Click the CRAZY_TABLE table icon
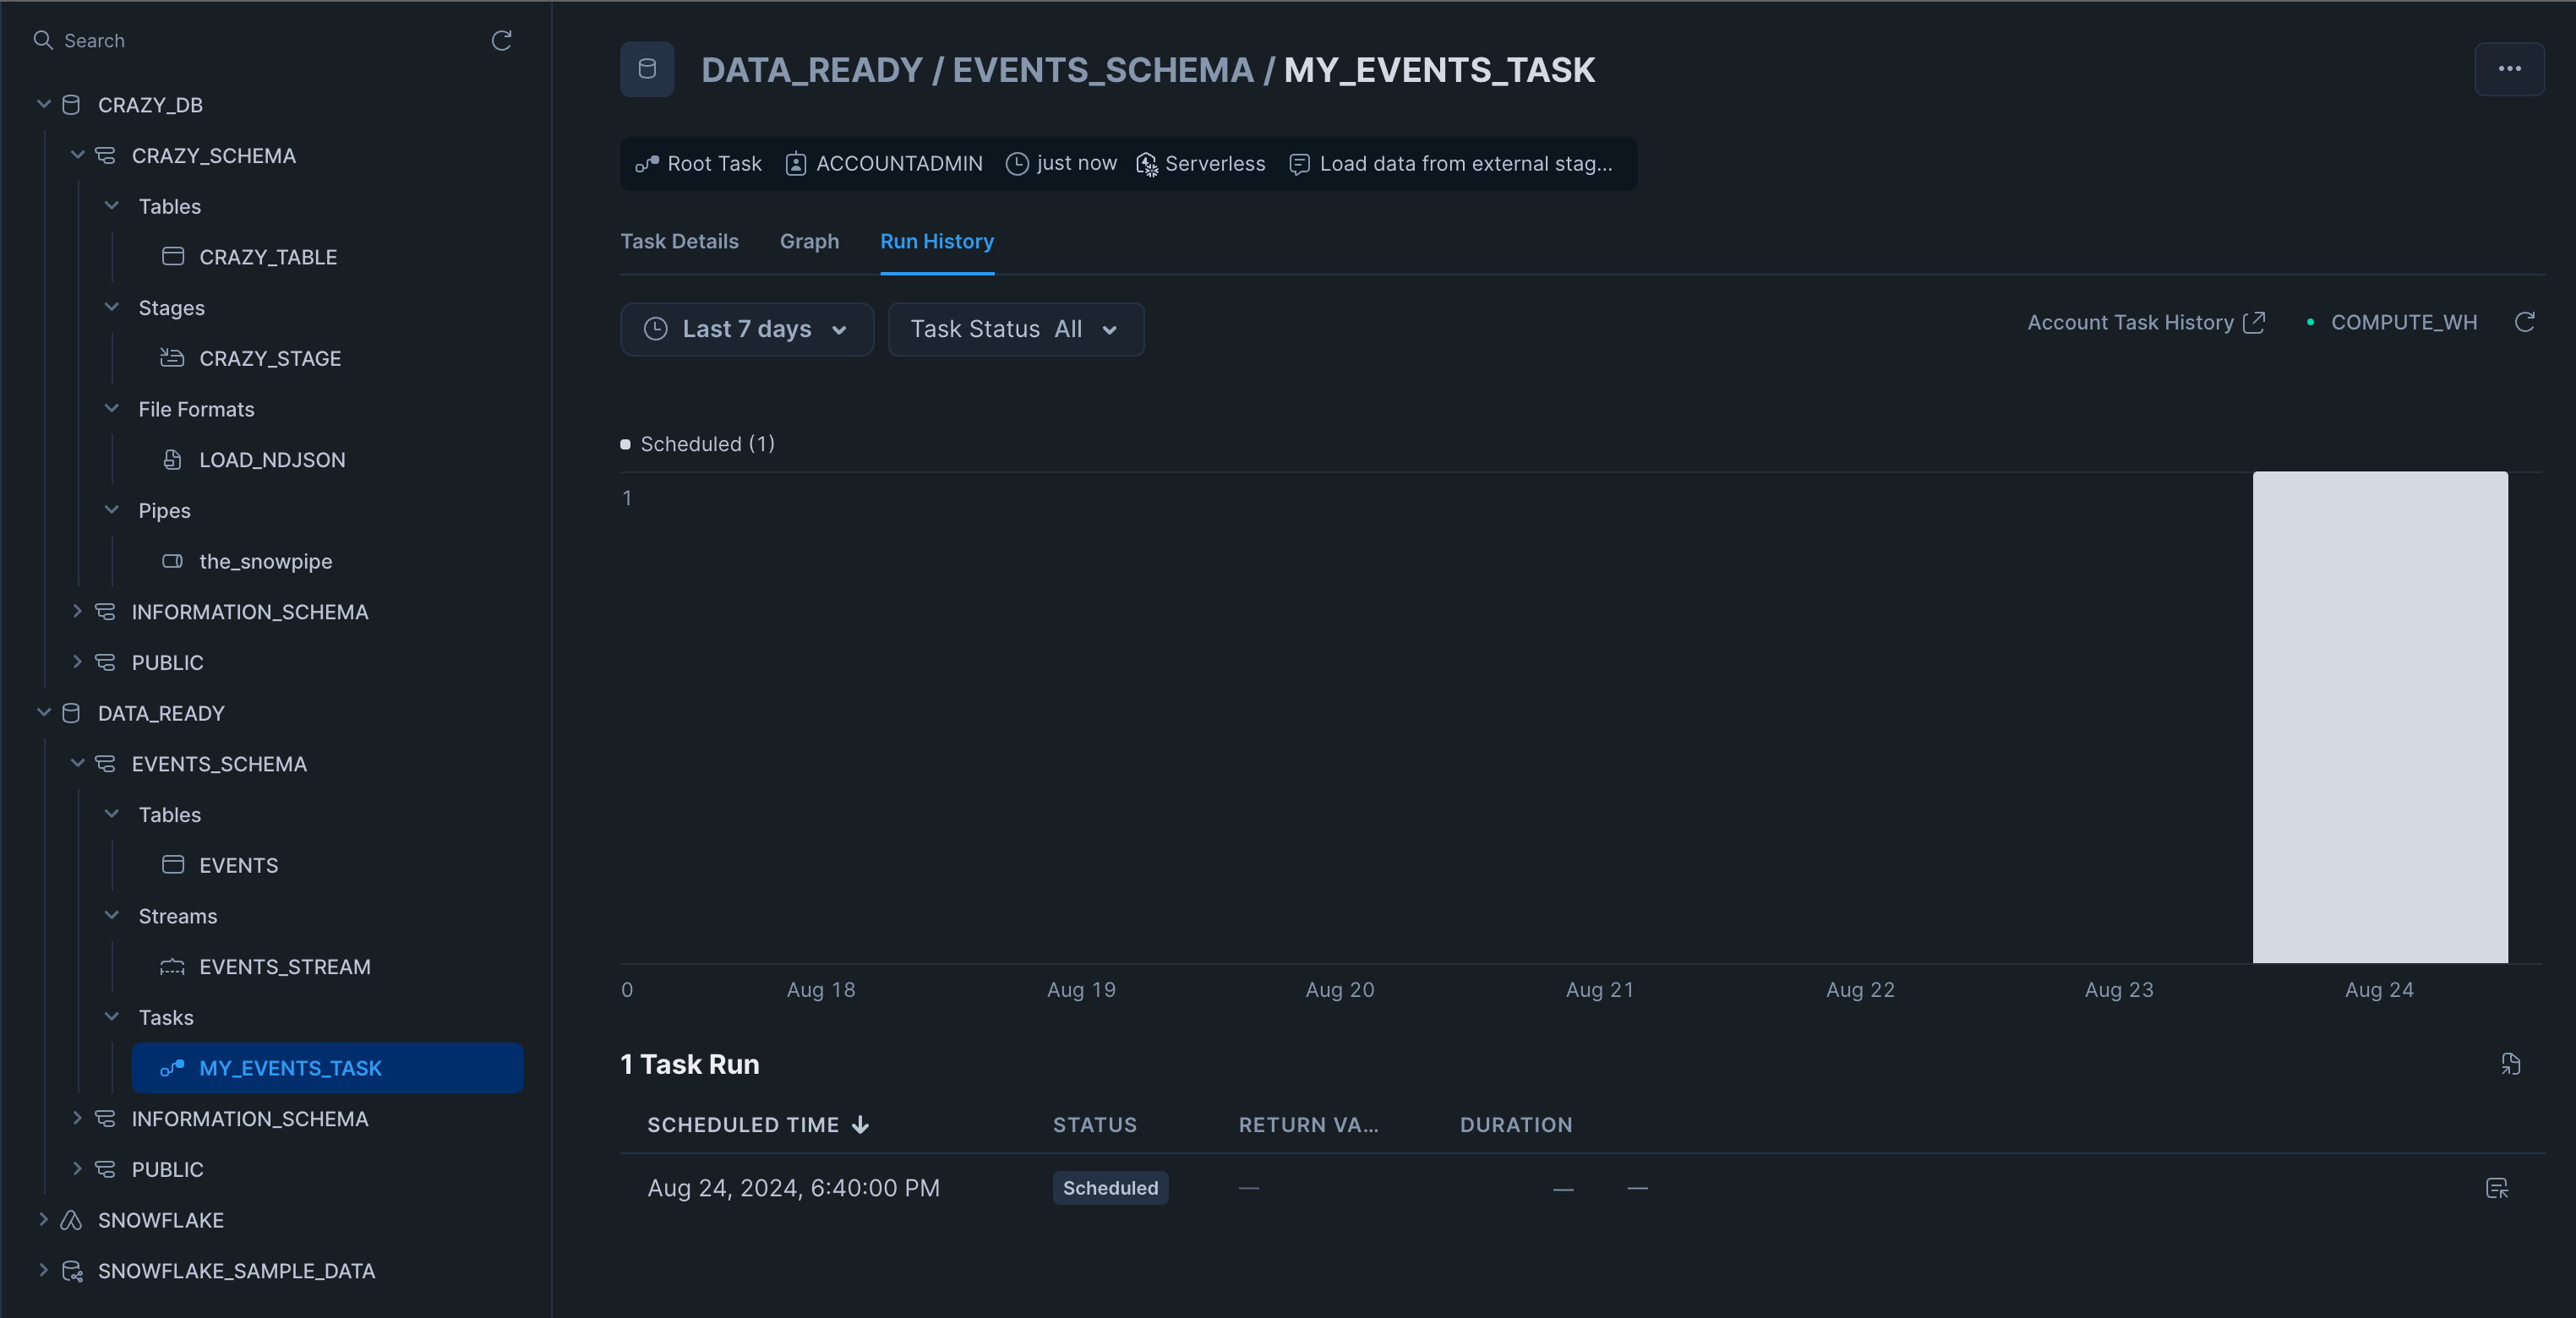The image size is (2576, 1318). tap(173, 256)
